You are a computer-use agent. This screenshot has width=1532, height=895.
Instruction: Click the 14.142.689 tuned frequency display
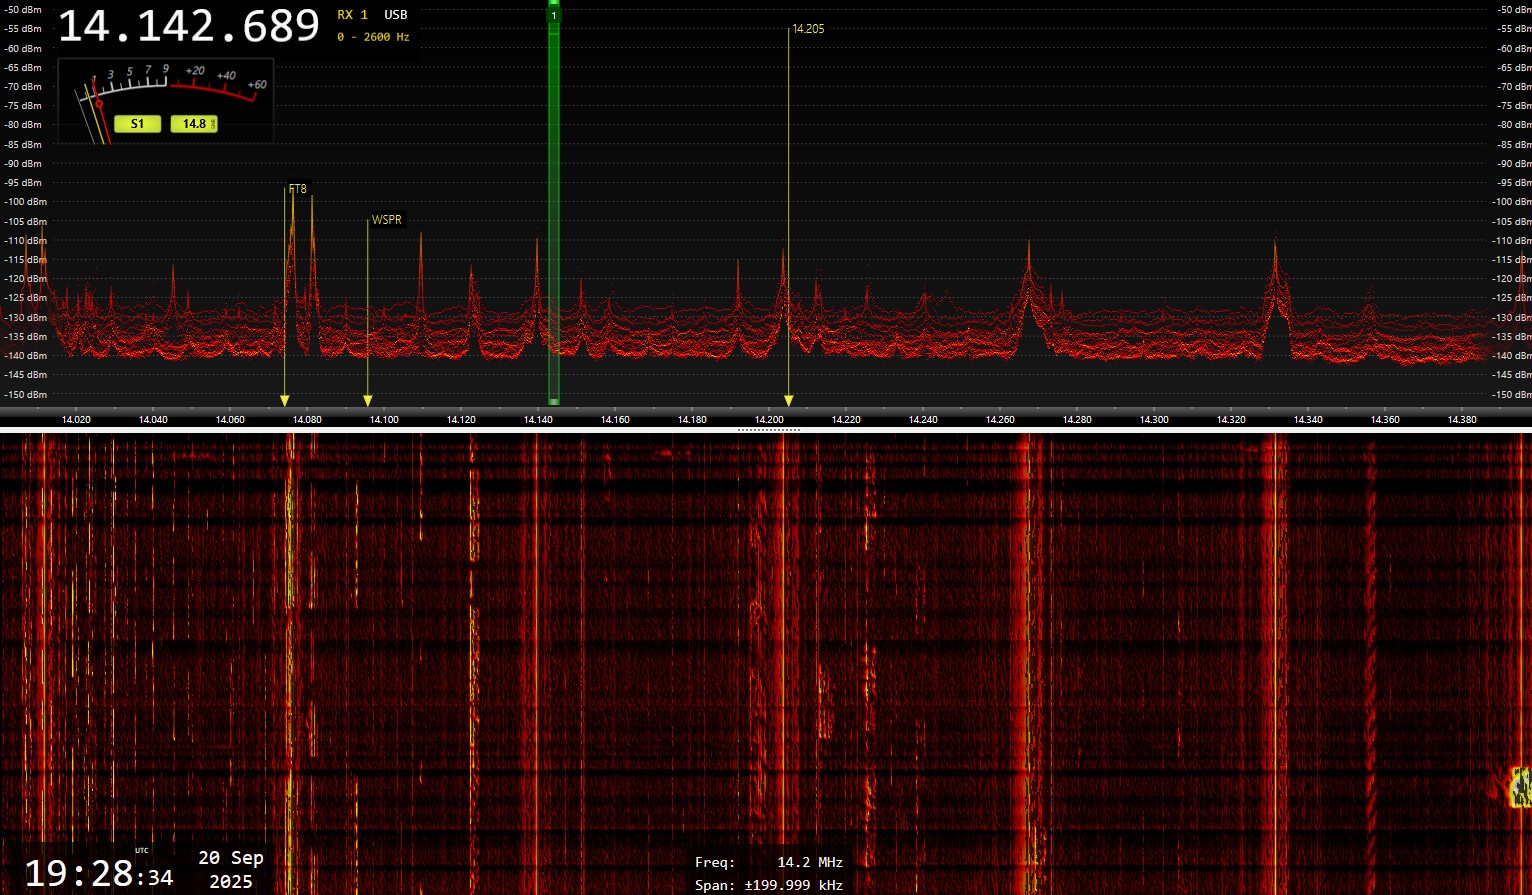coord(189,26)
